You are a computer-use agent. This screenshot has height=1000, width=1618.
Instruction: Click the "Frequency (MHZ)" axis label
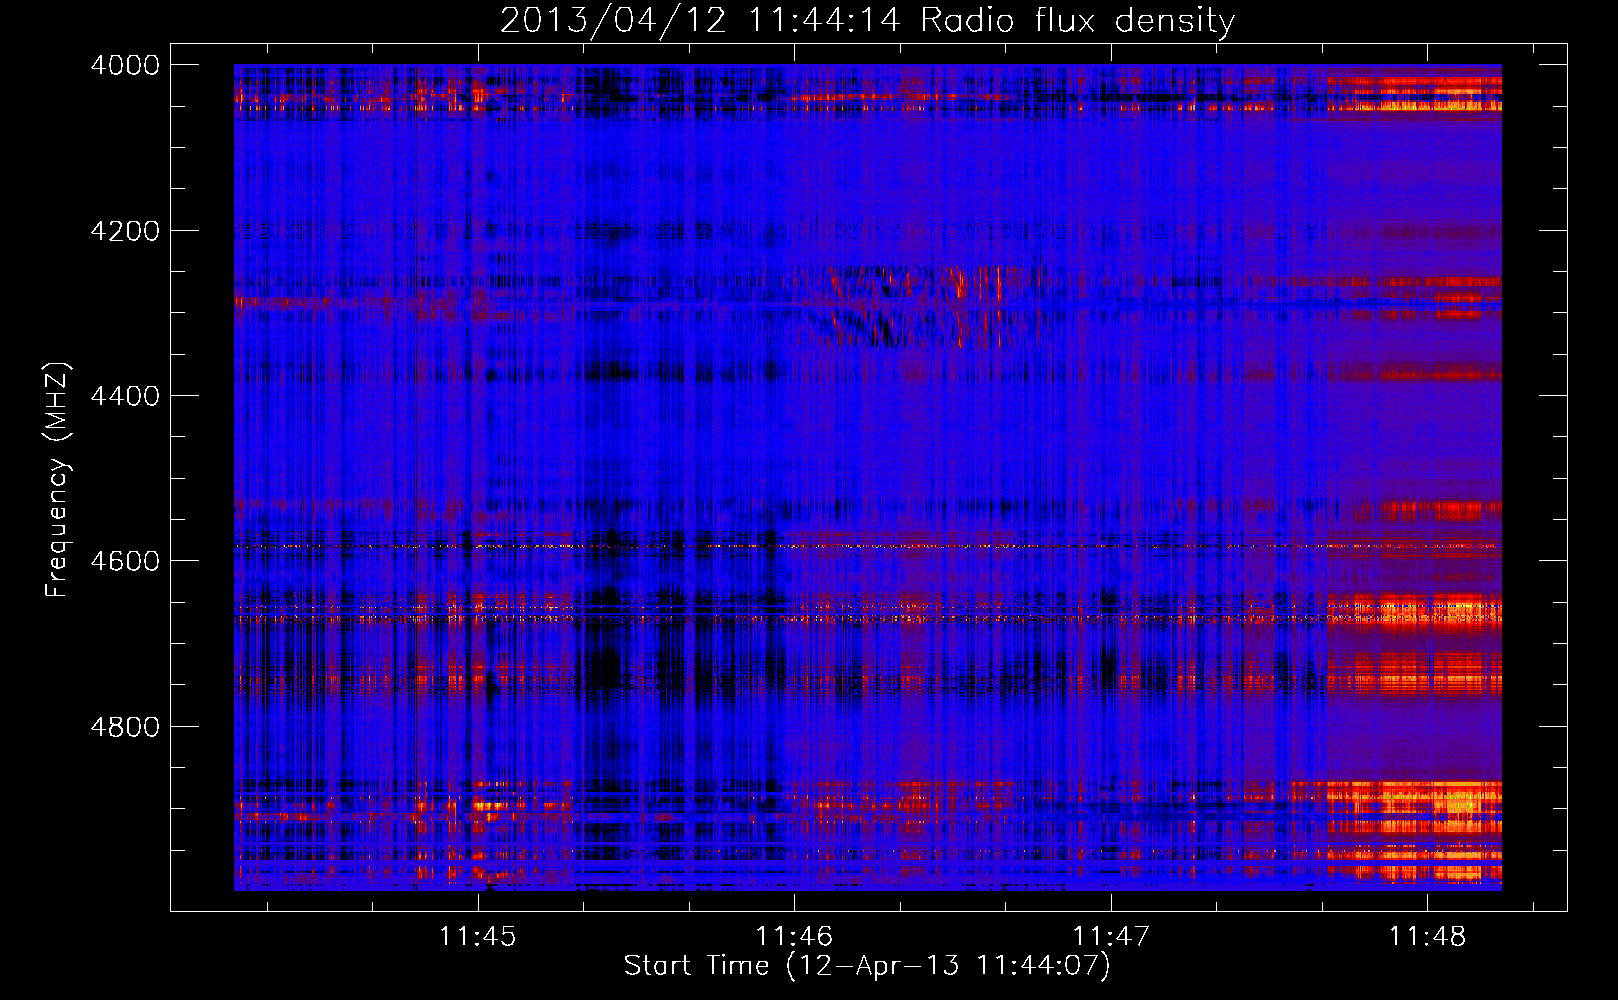pyautogui.click(x=57, y=480)
